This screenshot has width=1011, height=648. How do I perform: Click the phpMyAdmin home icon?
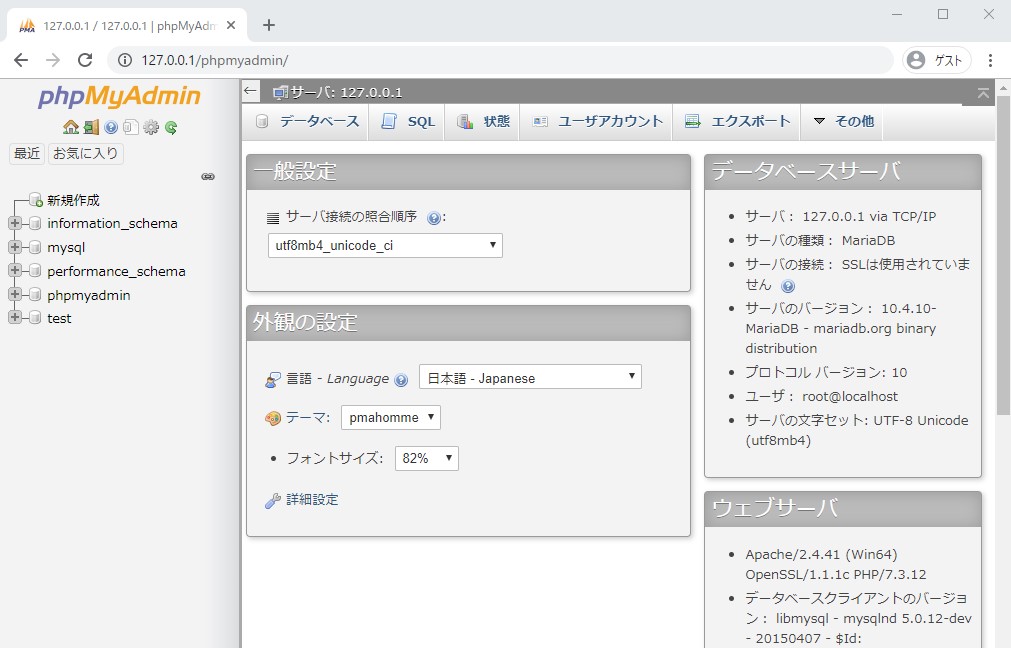(71, 127)
